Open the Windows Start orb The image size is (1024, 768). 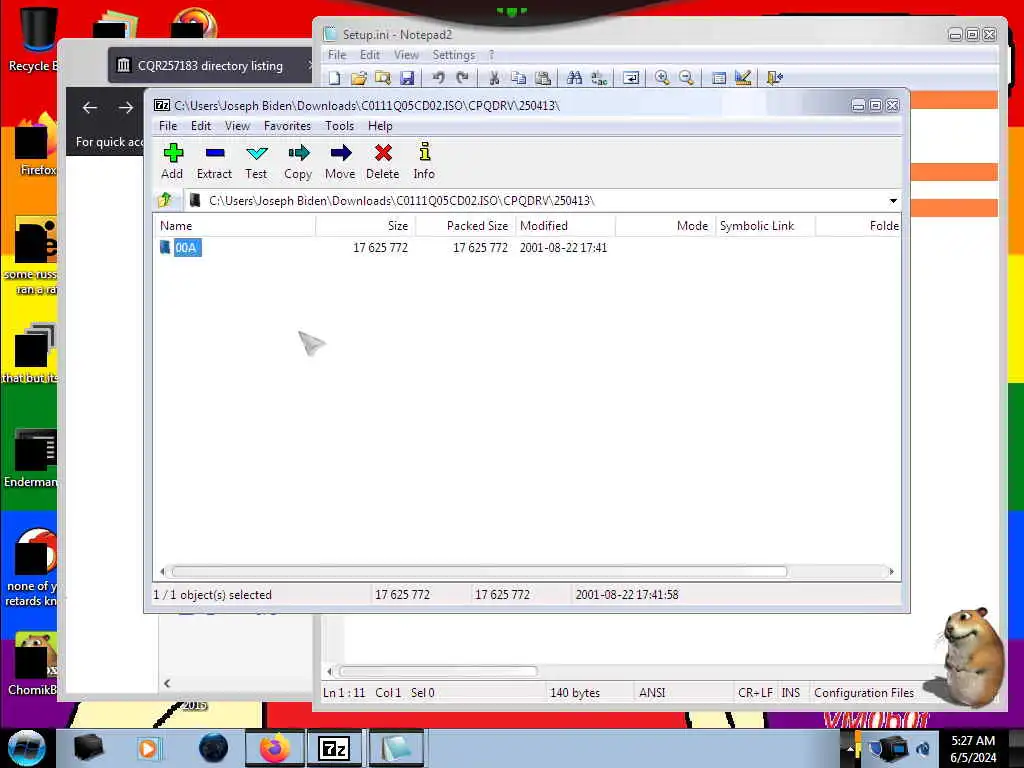[27, 748]
